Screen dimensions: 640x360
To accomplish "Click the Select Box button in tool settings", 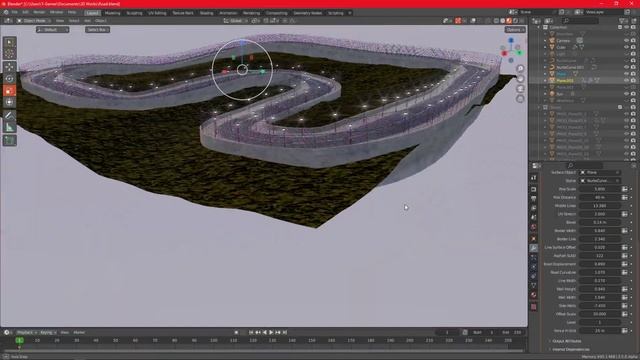I will click(x=97, y=29).
